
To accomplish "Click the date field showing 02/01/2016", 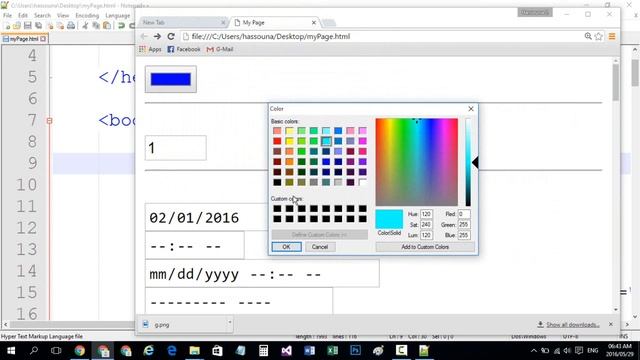I will 207,218.
